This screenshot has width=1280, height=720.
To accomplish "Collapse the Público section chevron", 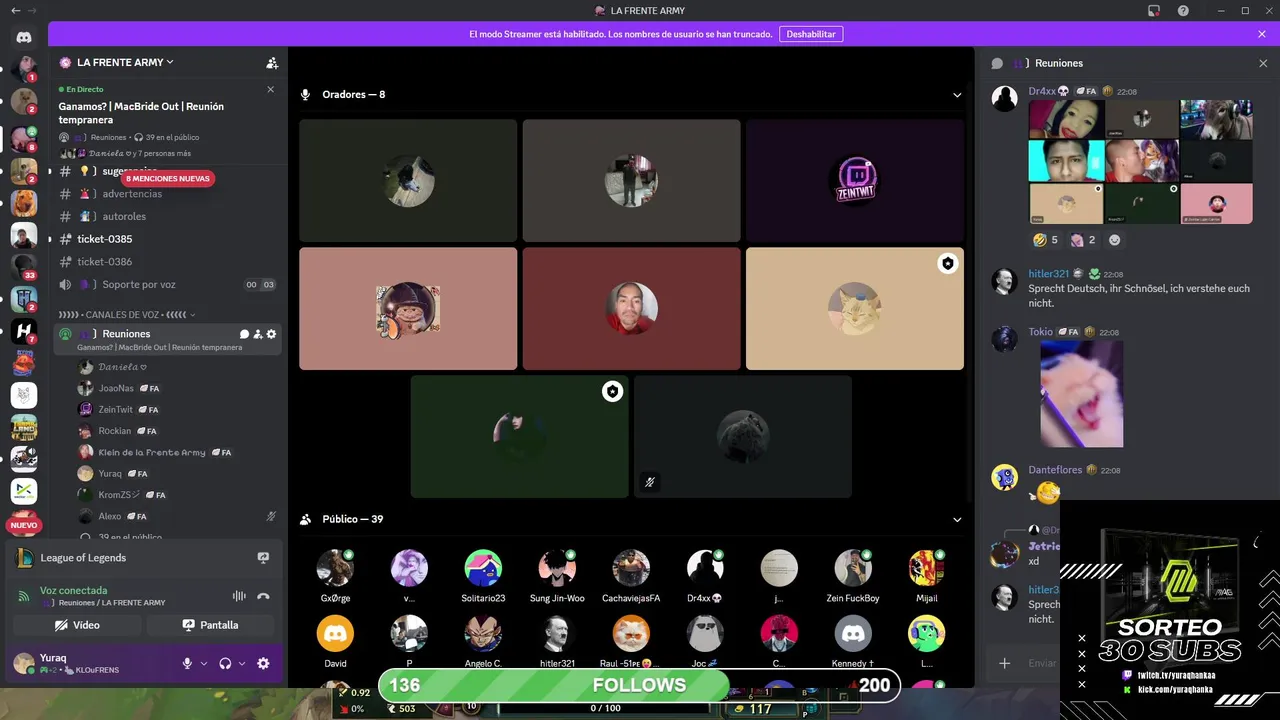I will [957, 520].
